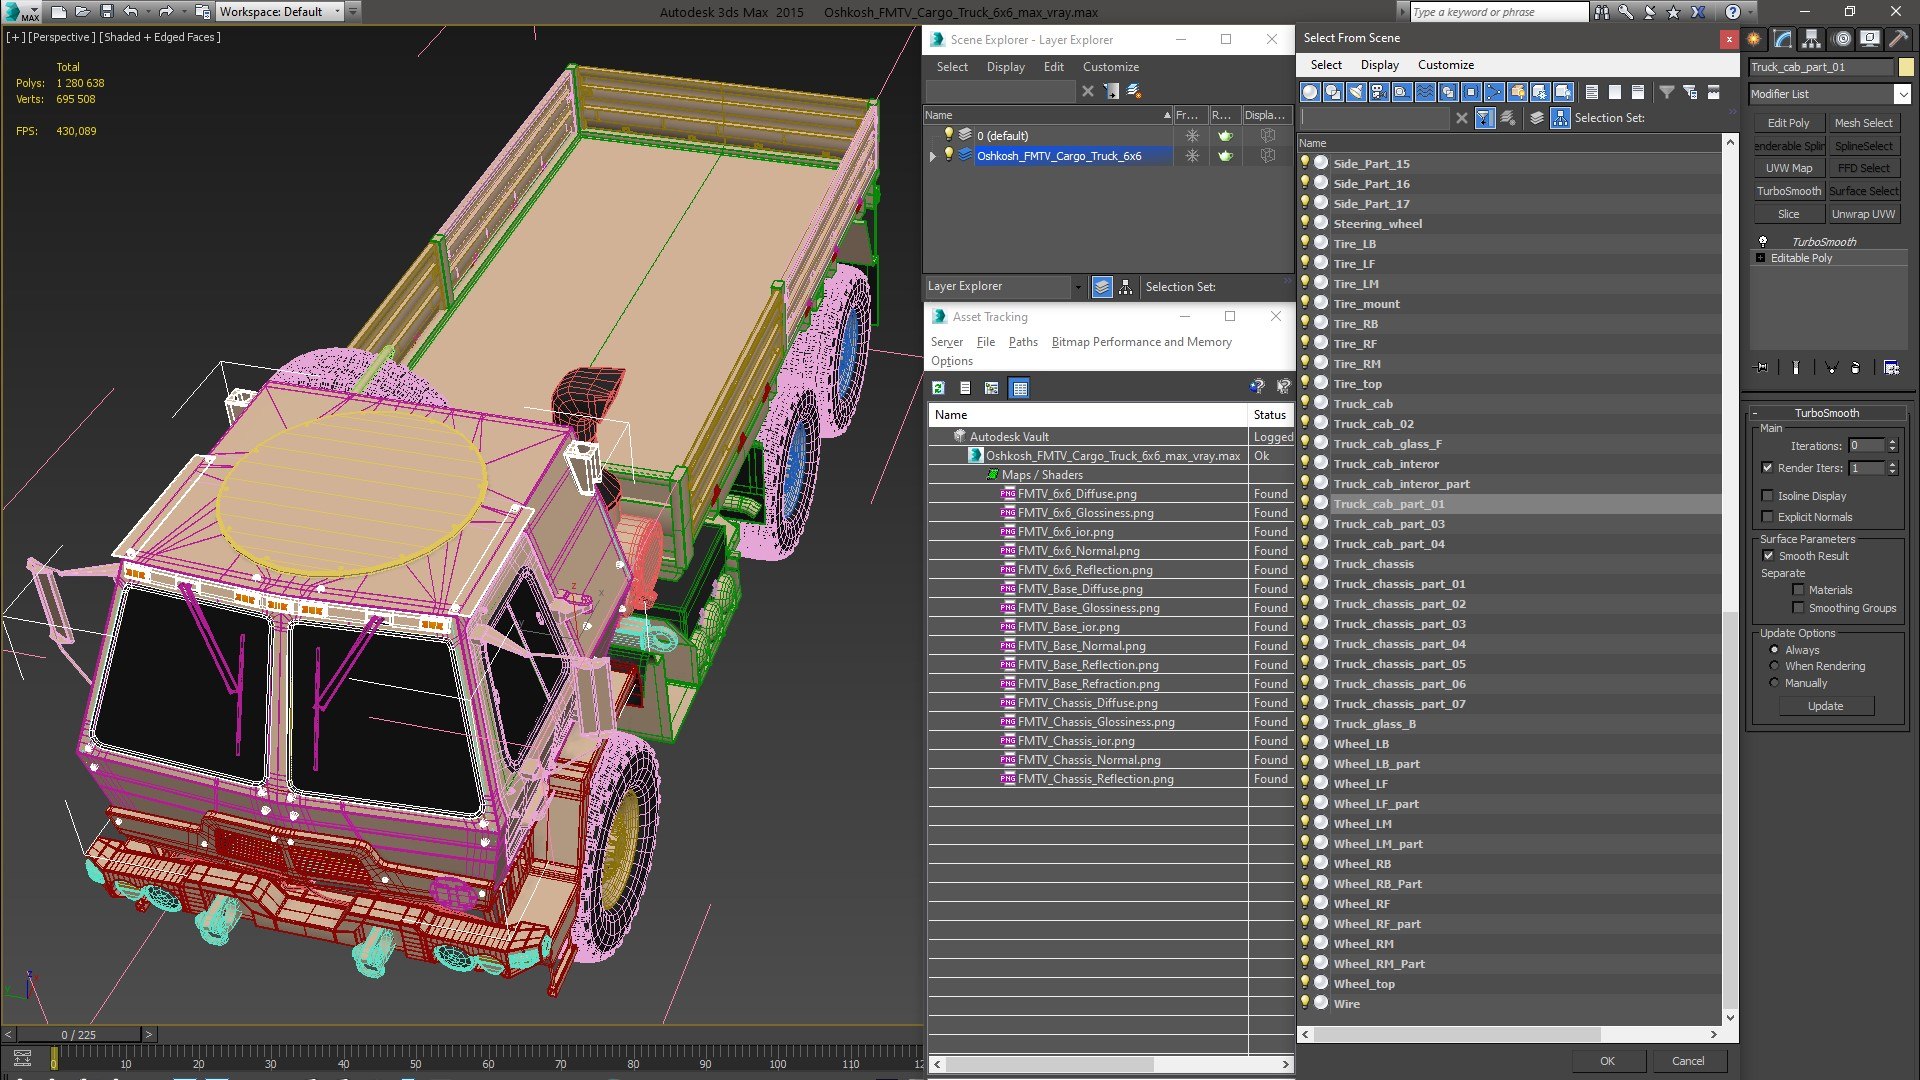Open Customize menu in Scene Explorer
This screenshot has height=1080, width=1920.
pyautogui.click(x=1110, y=67)
